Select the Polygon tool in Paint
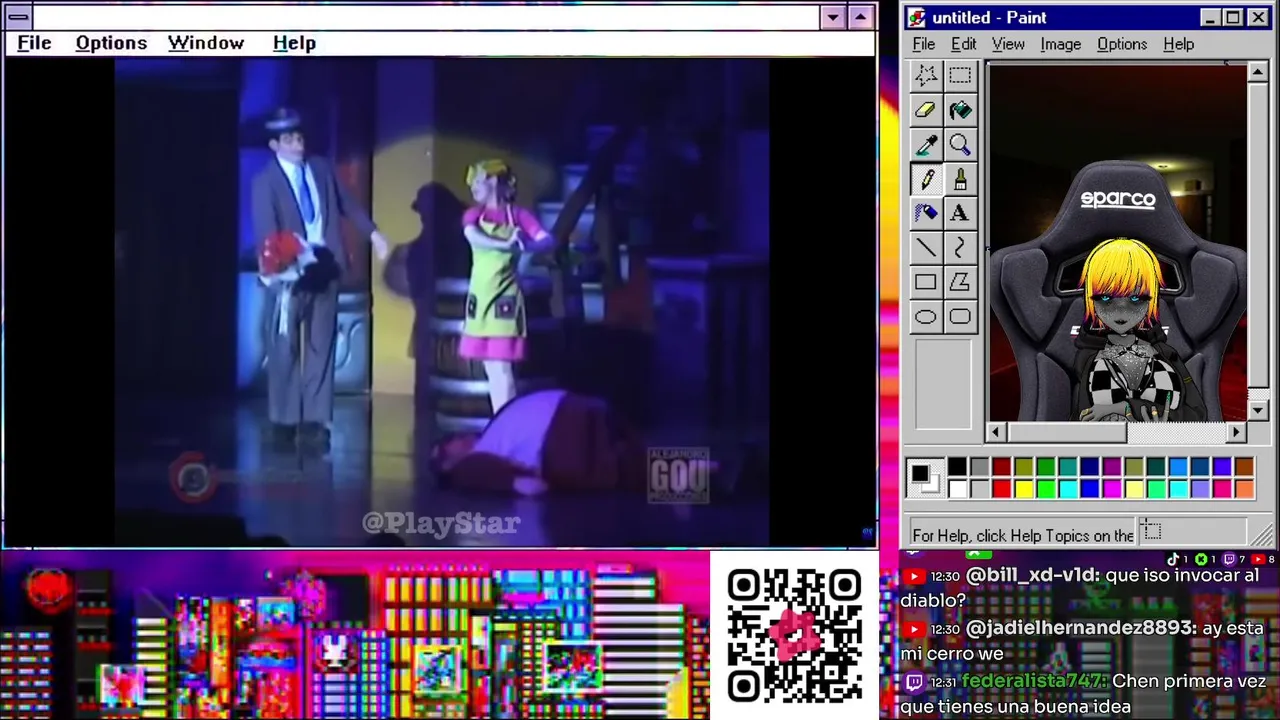The height and width of the screenshot is (720, 1280). 960,282
